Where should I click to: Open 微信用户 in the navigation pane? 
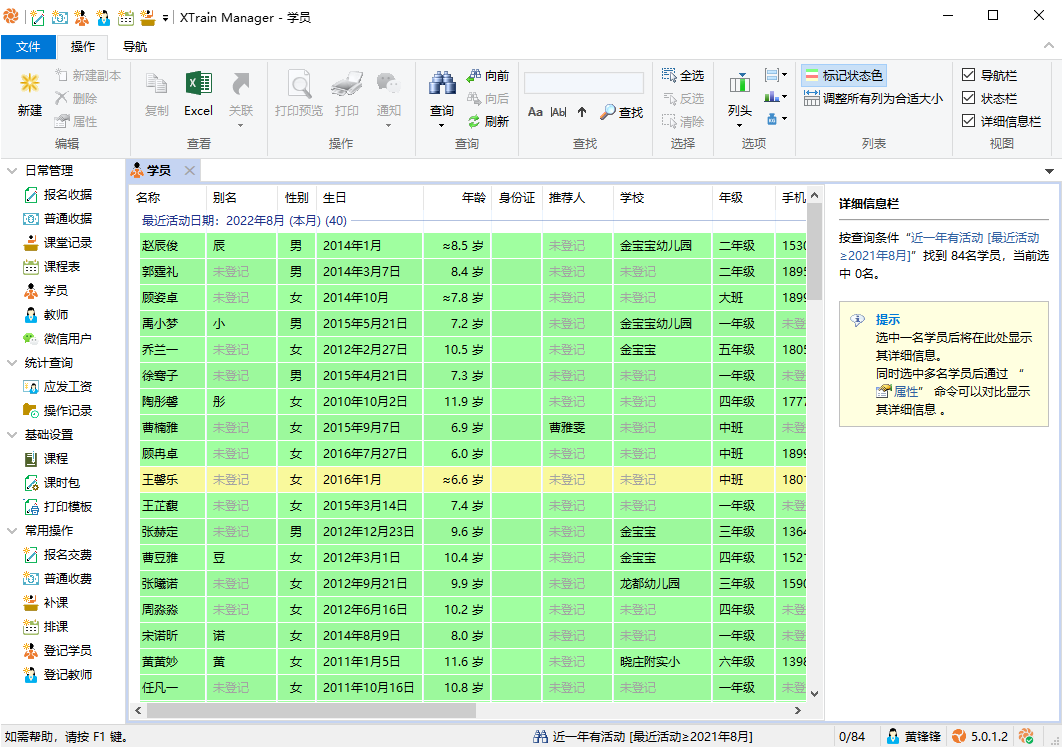[58, 338]
